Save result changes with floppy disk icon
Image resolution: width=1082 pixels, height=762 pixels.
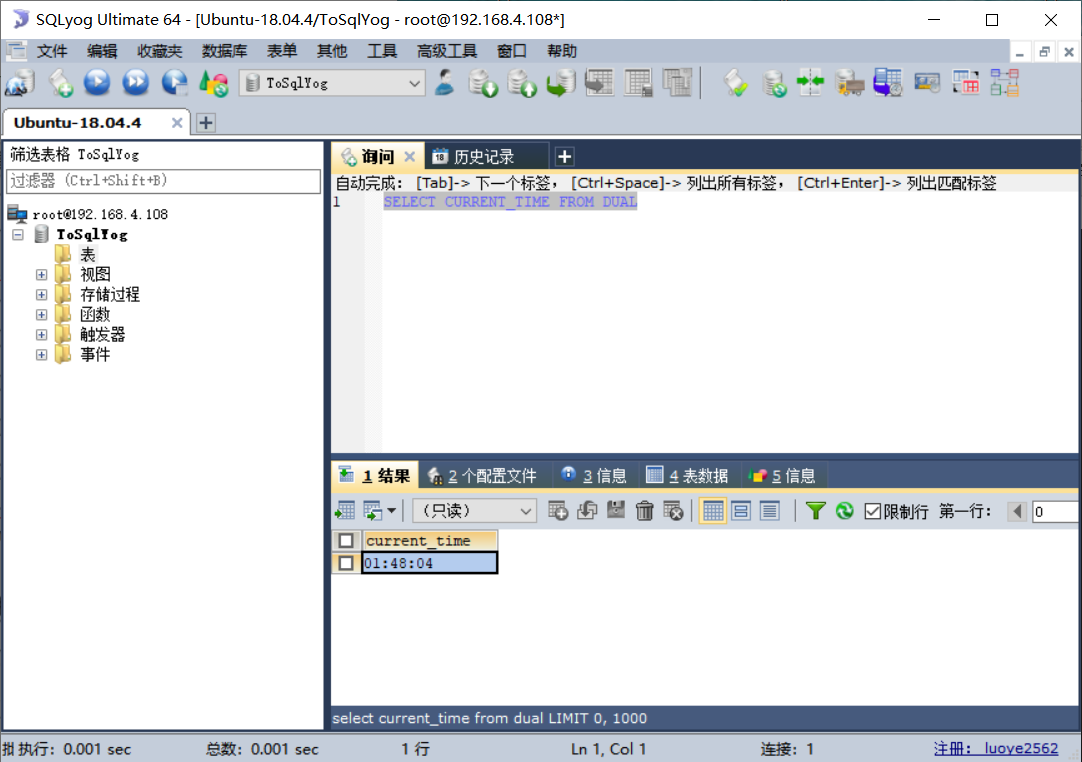(616, 510)
